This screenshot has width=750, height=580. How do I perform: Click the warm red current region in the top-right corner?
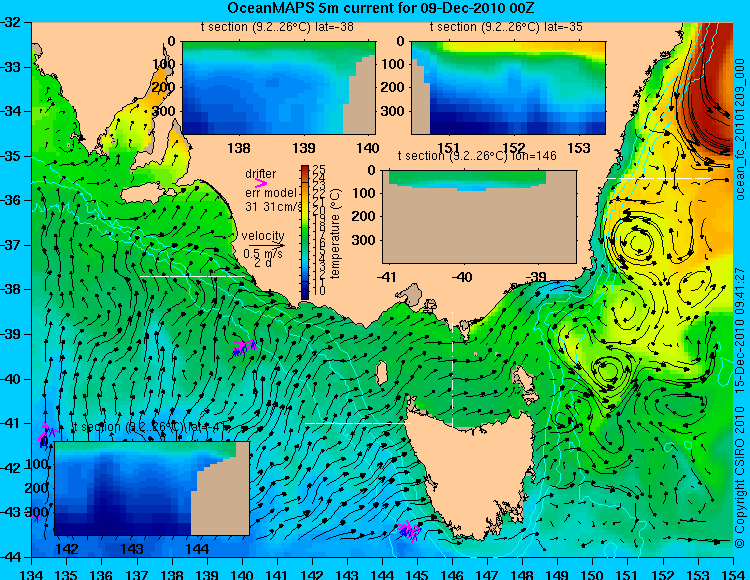(713, 81)
